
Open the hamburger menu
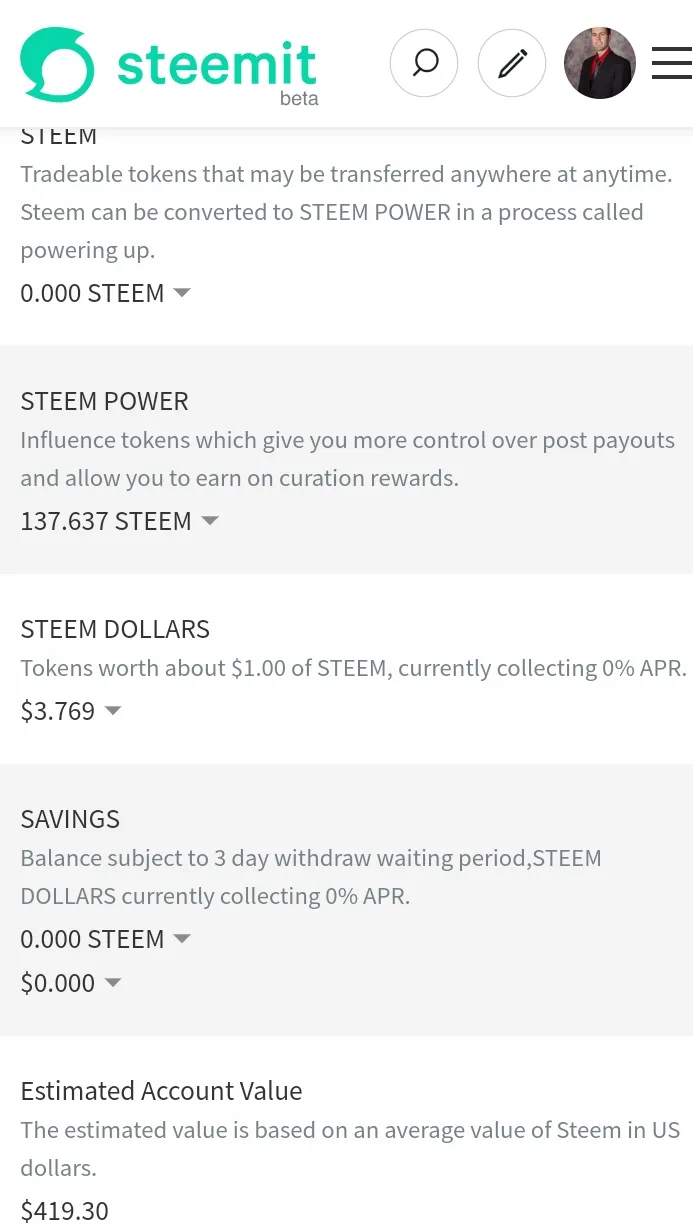[672, 63]
